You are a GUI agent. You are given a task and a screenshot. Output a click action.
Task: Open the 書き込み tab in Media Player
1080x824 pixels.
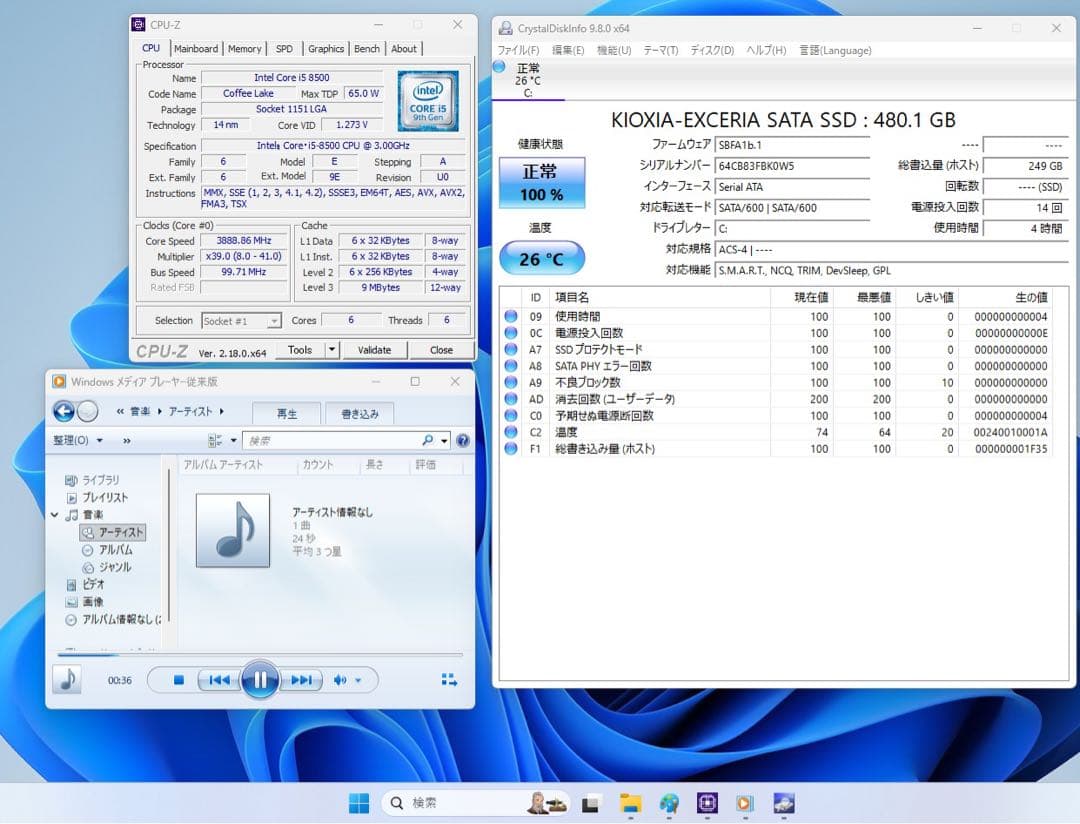pos(360,413)
